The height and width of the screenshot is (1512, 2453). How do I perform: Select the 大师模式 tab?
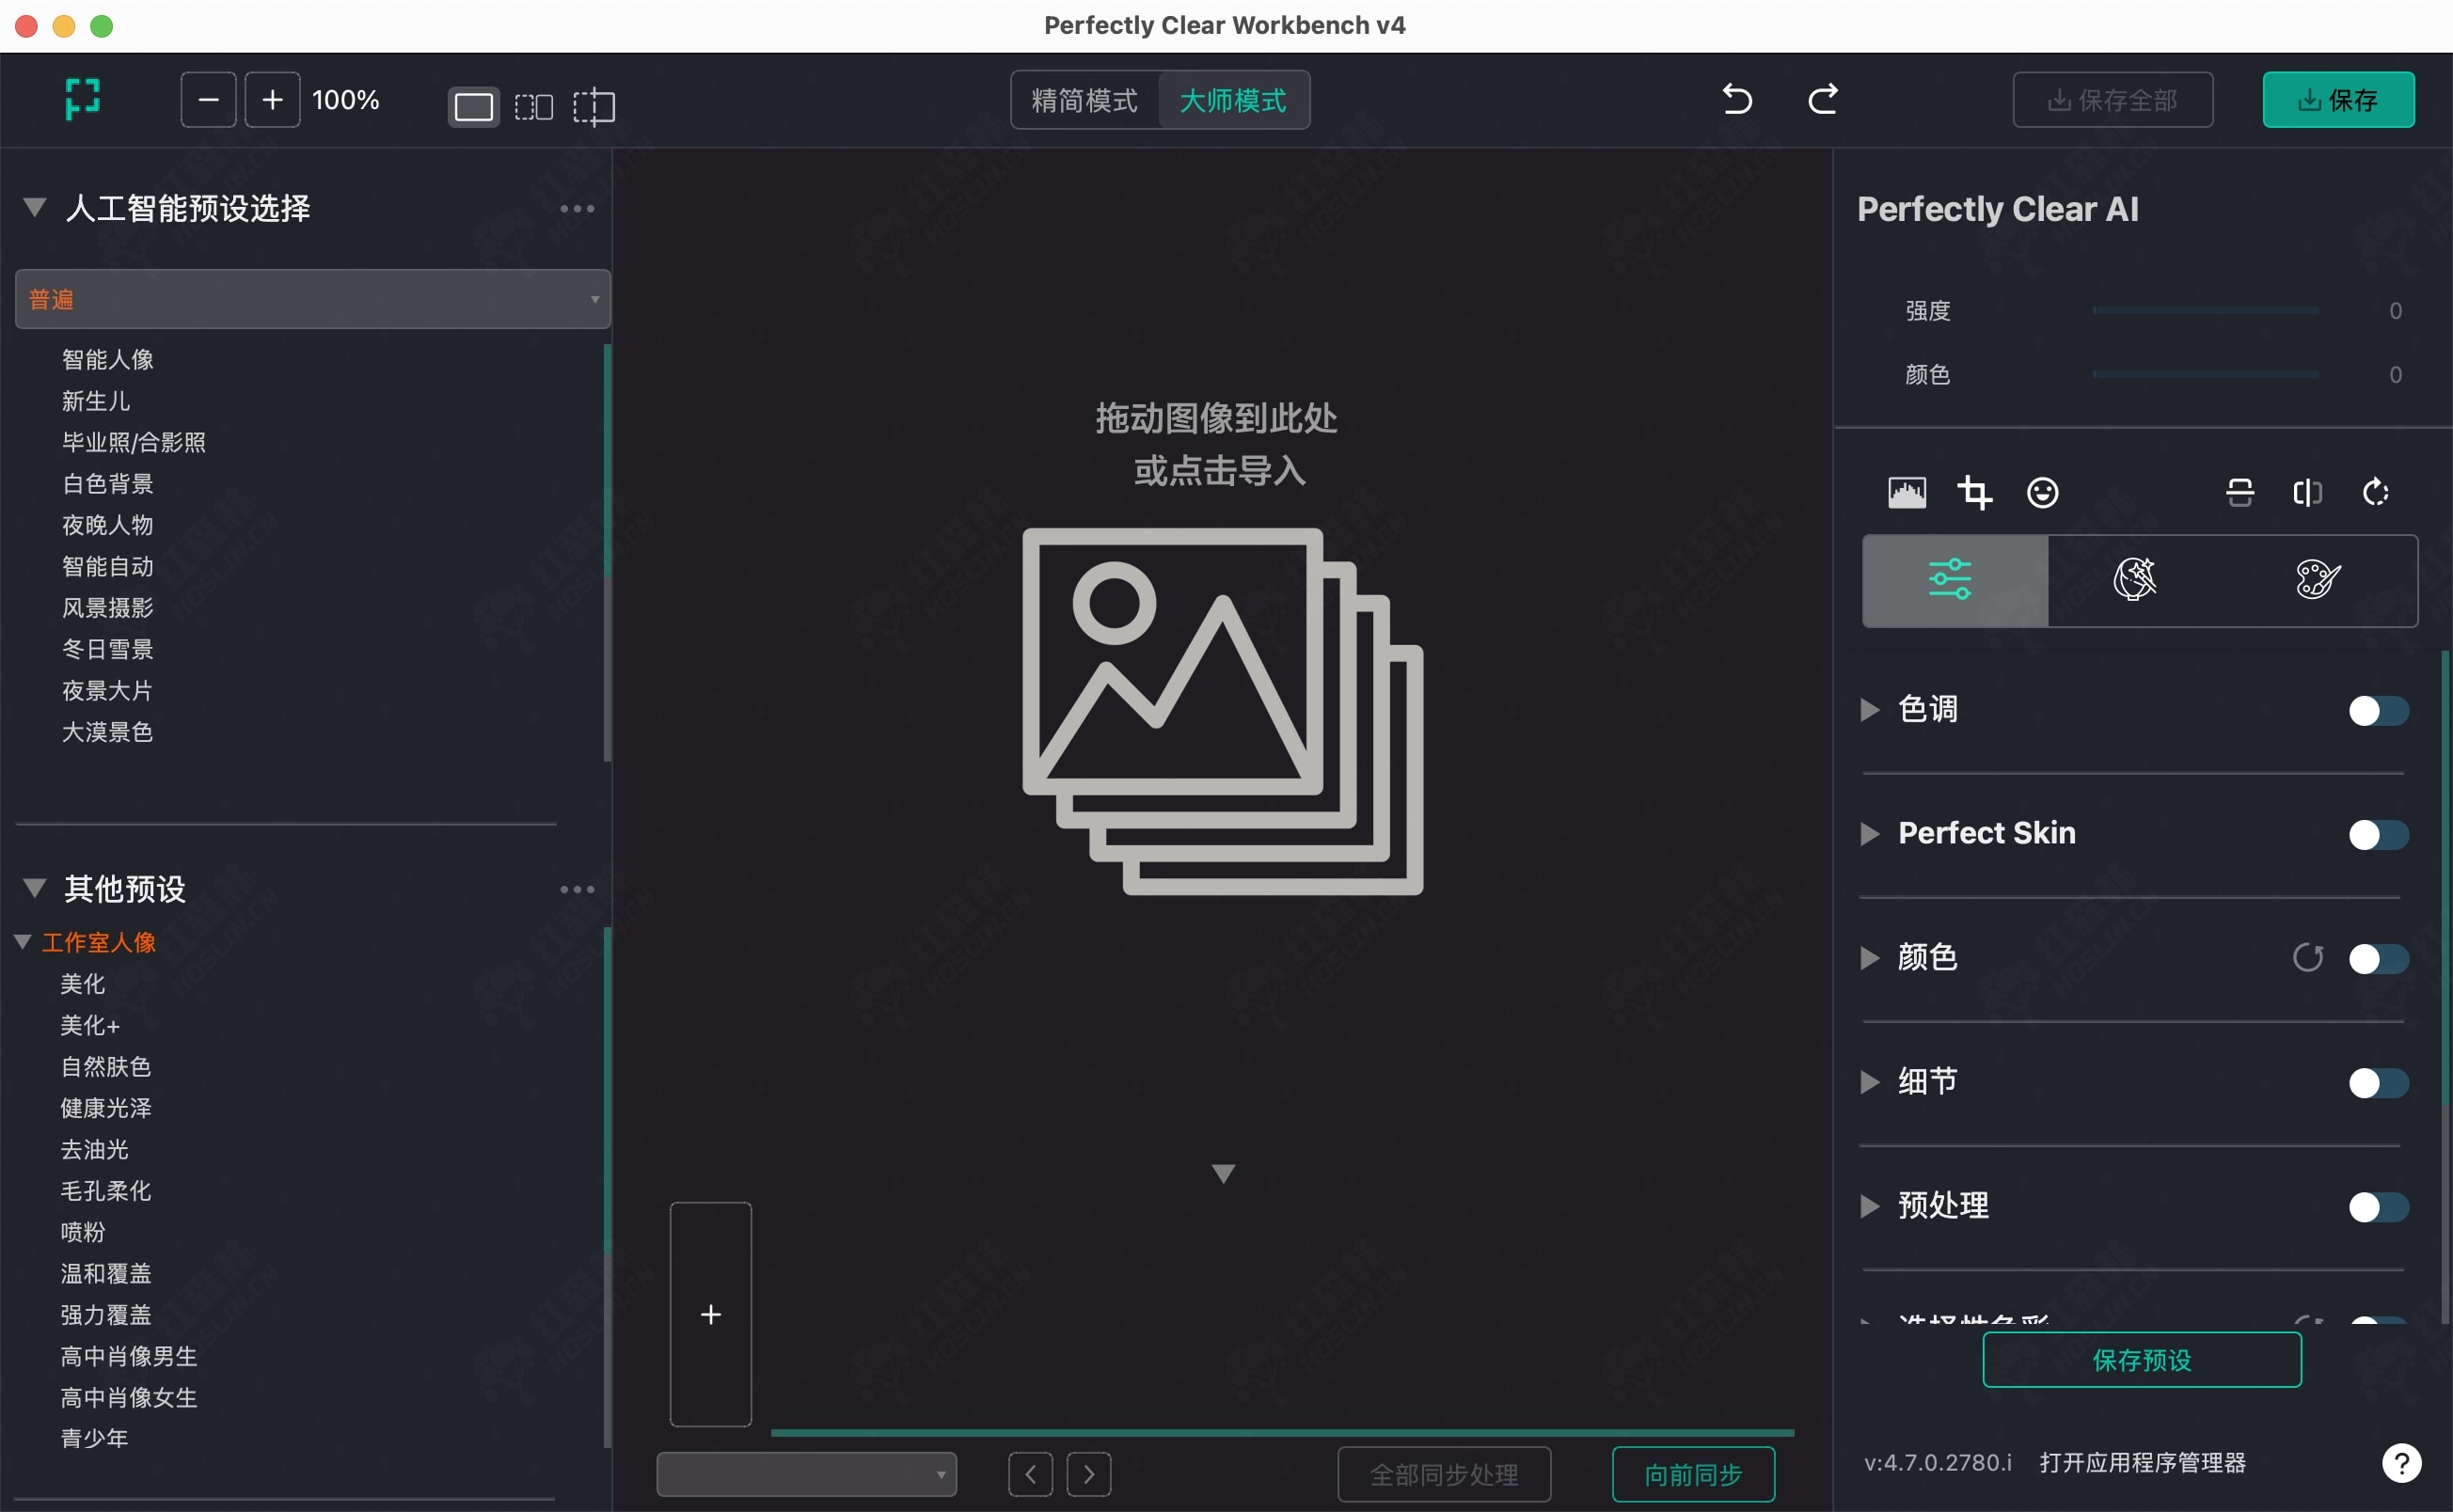pyautogui.click(x=1233, y=100)
